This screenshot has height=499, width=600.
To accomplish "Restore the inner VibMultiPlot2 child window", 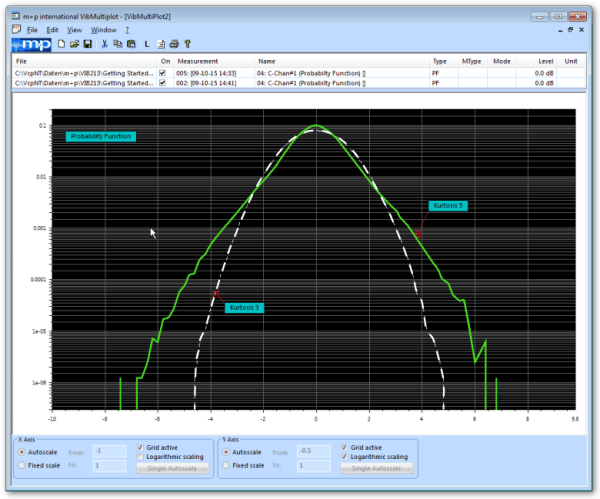I will coord(571,30).
